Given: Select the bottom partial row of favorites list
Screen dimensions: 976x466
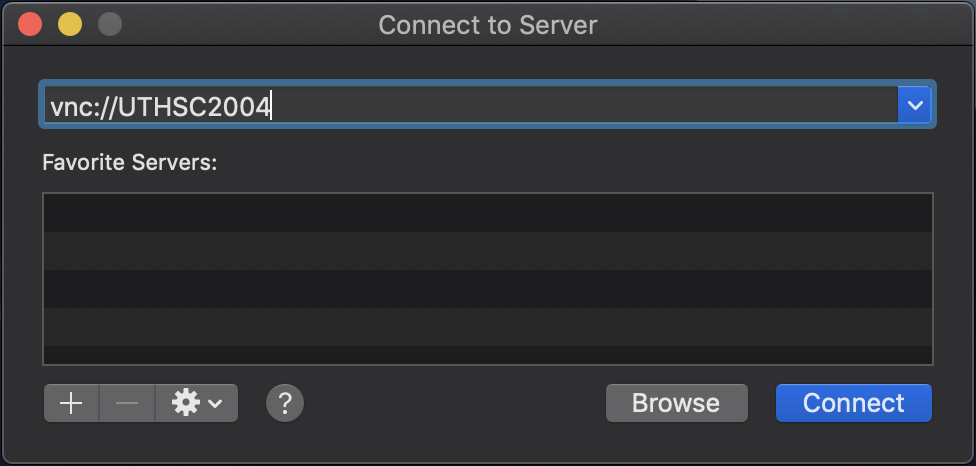Looking at the screenshot, I should pos(488,355).
